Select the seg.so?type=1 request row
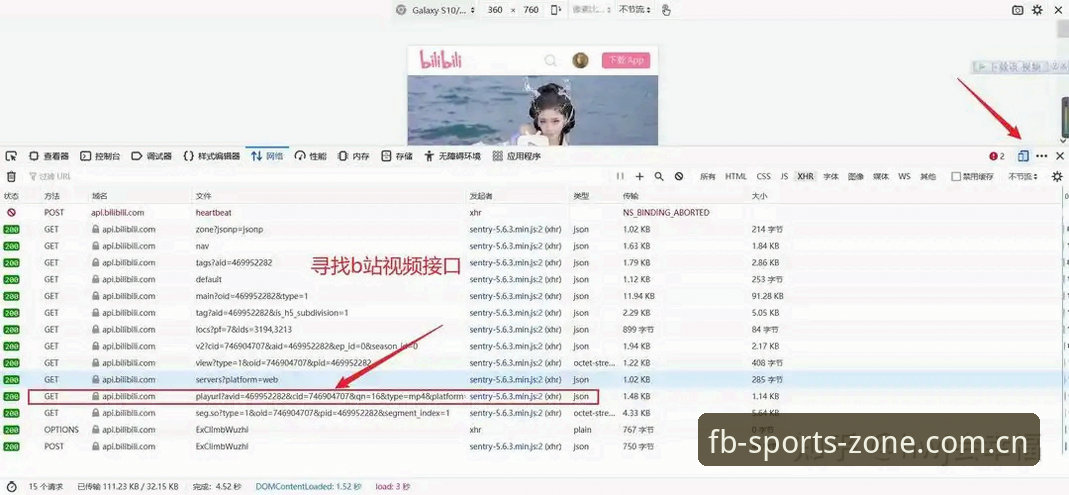 (532, 413)
